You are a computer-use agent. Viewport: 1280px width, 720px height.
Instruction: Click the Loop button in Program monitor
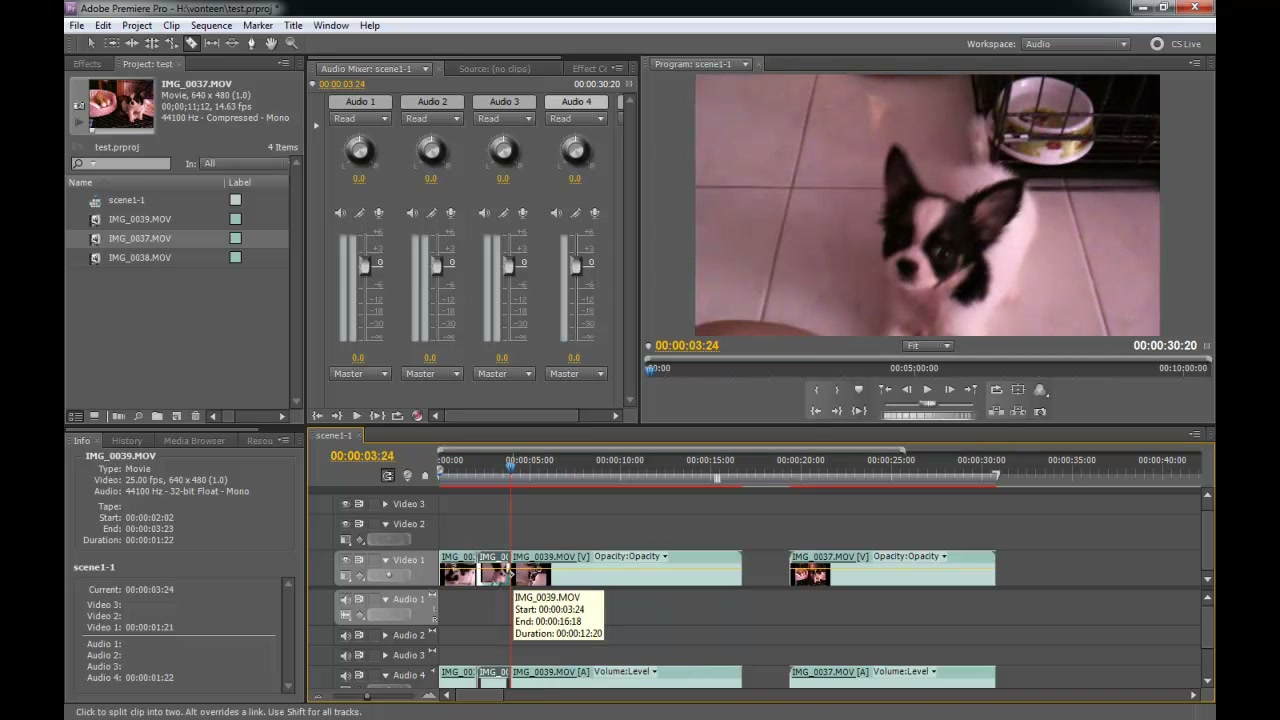click(997, 390)
